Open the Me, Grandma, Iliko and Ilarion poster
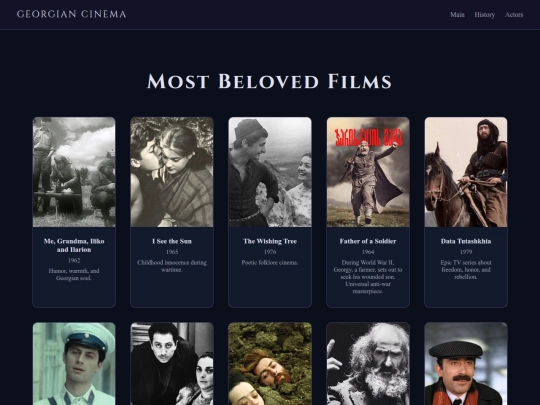 (74, 172)
